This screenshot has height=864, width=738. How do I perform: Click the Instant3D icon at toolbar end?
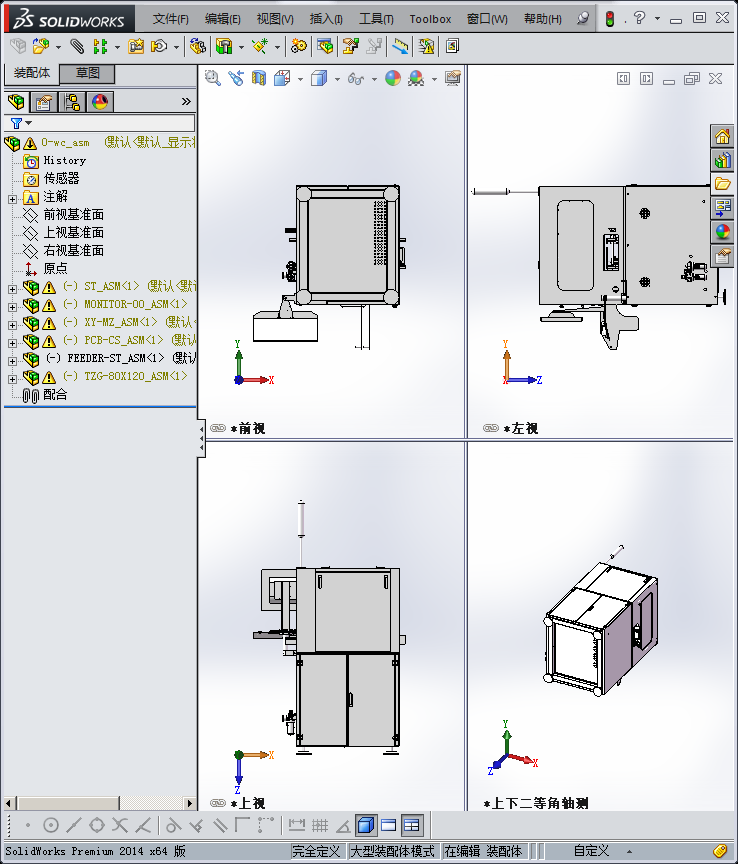click(452, 46)
